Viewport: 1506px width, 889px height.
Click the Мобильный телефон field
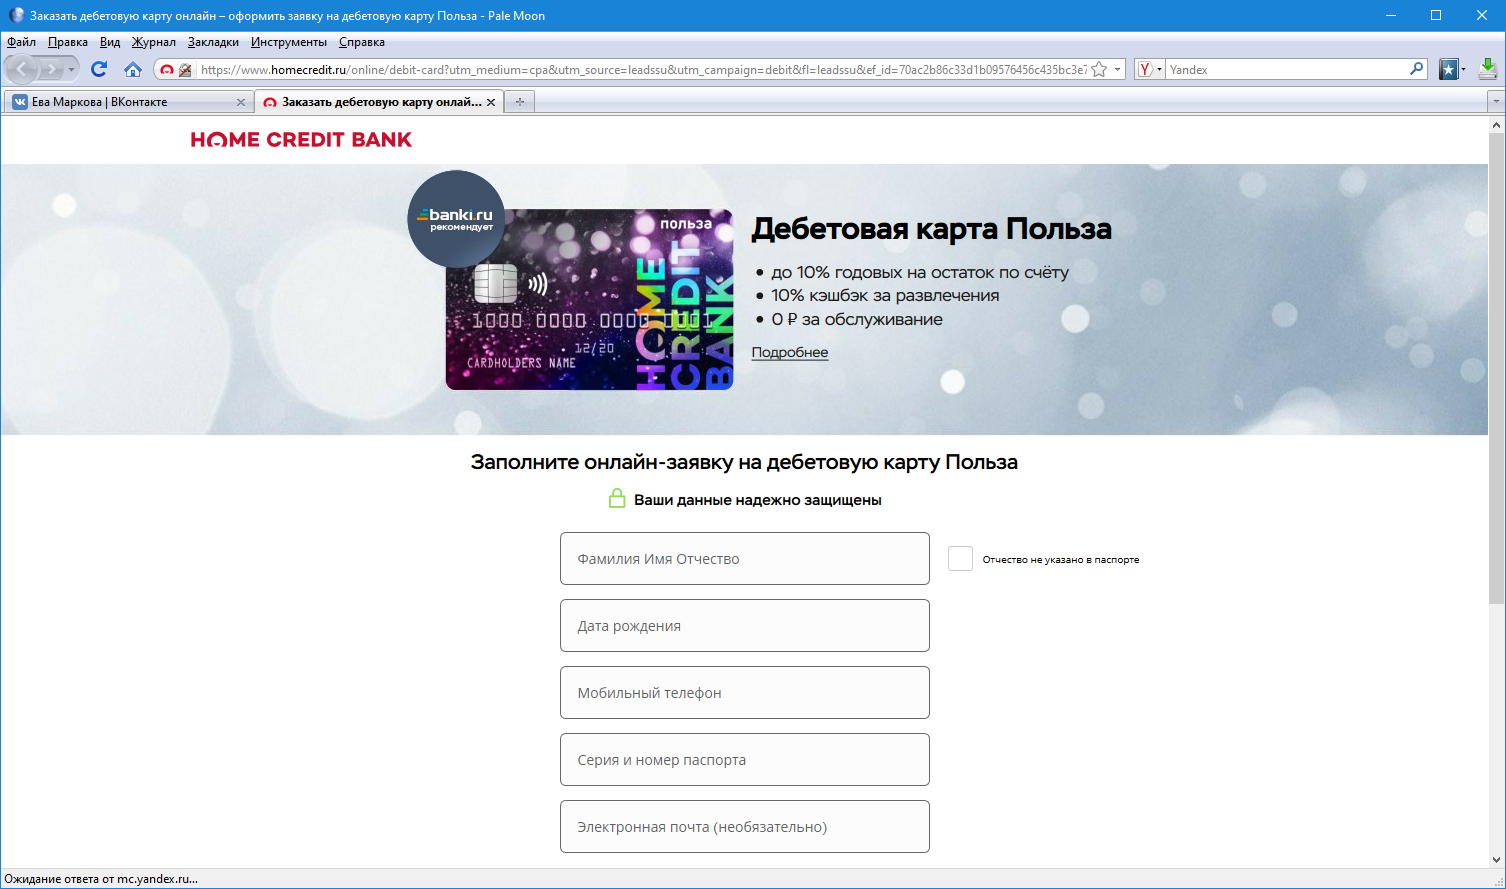pyautogui.click(x=745, y=692)
